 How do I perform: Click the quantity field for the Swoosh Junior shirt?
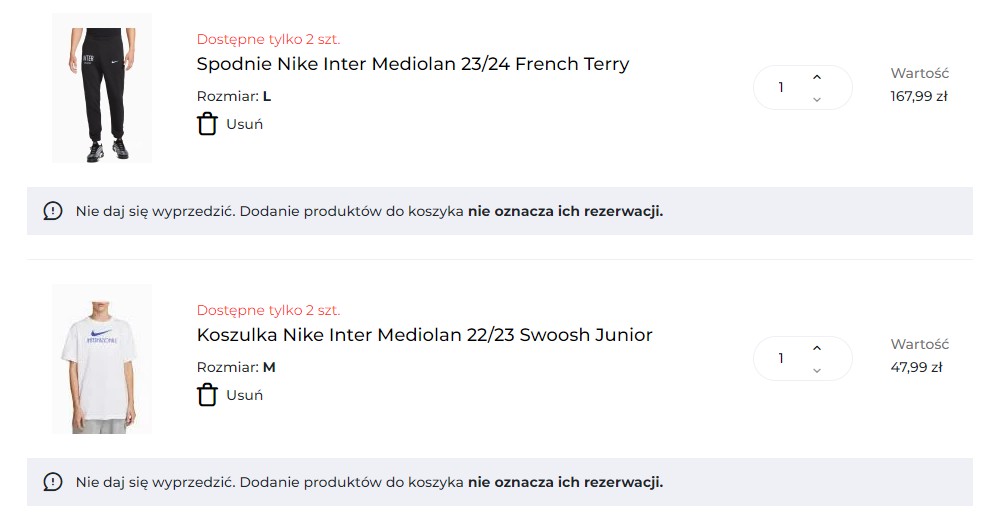[781, 358]
